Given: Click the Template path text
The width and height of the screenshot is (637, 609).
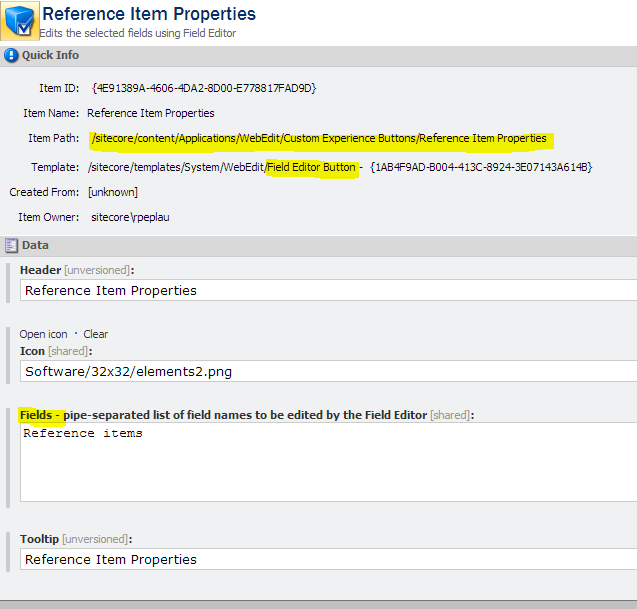Looking at the screenshot, I should click(x=222, y=167).
